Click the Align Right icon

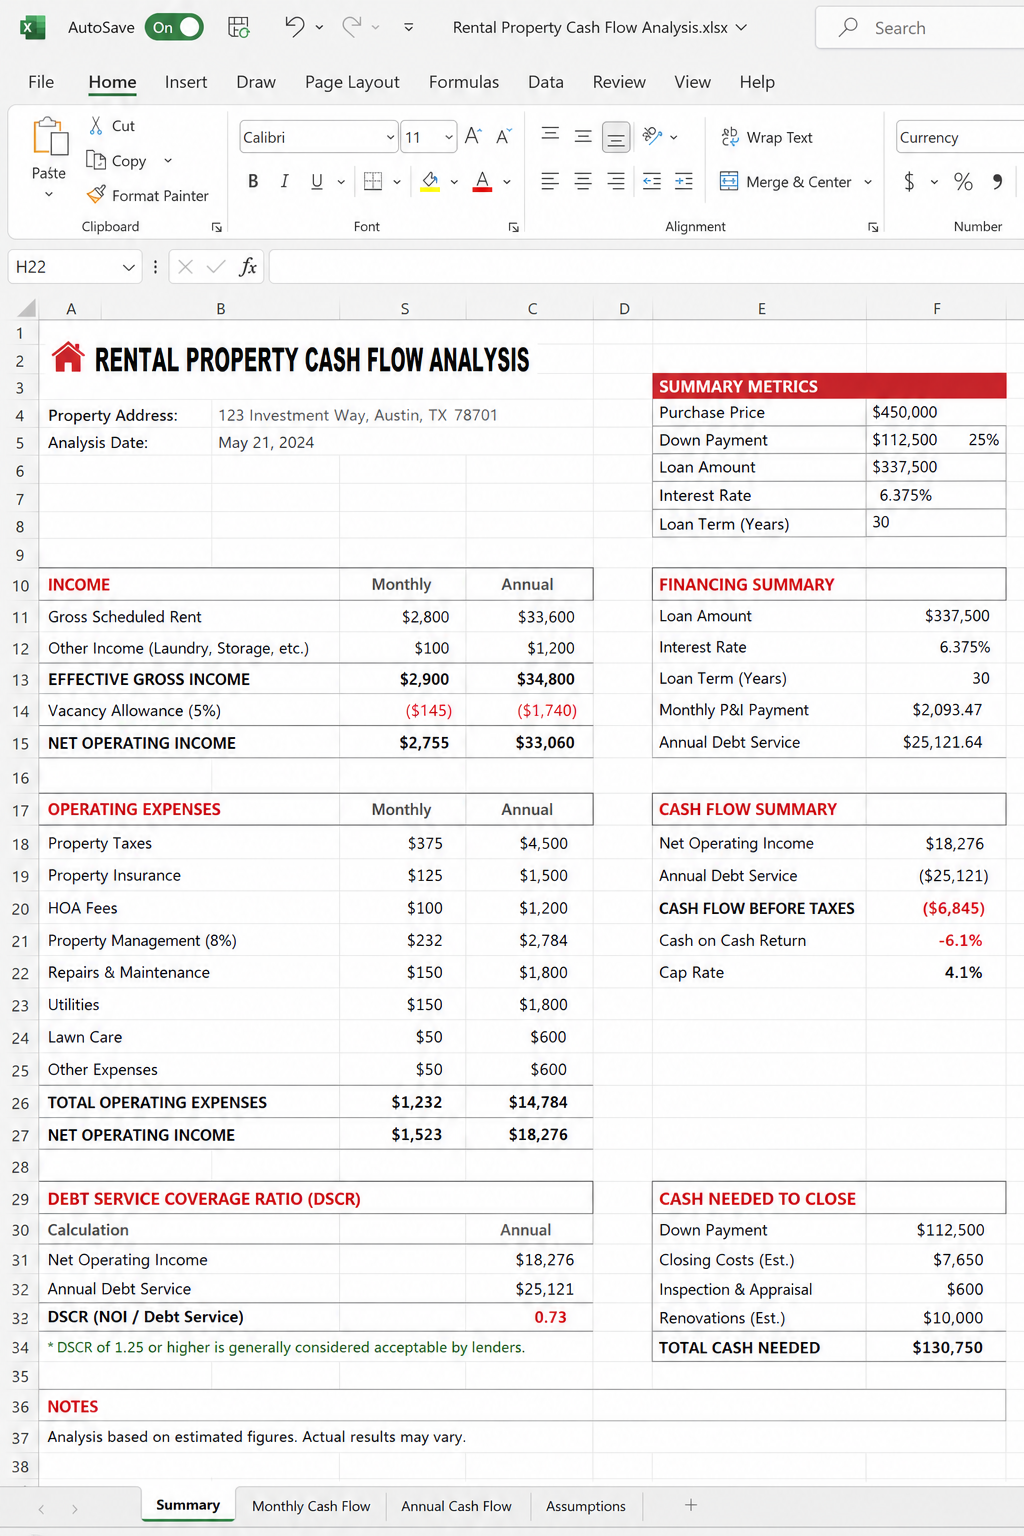tap(616, 181)
